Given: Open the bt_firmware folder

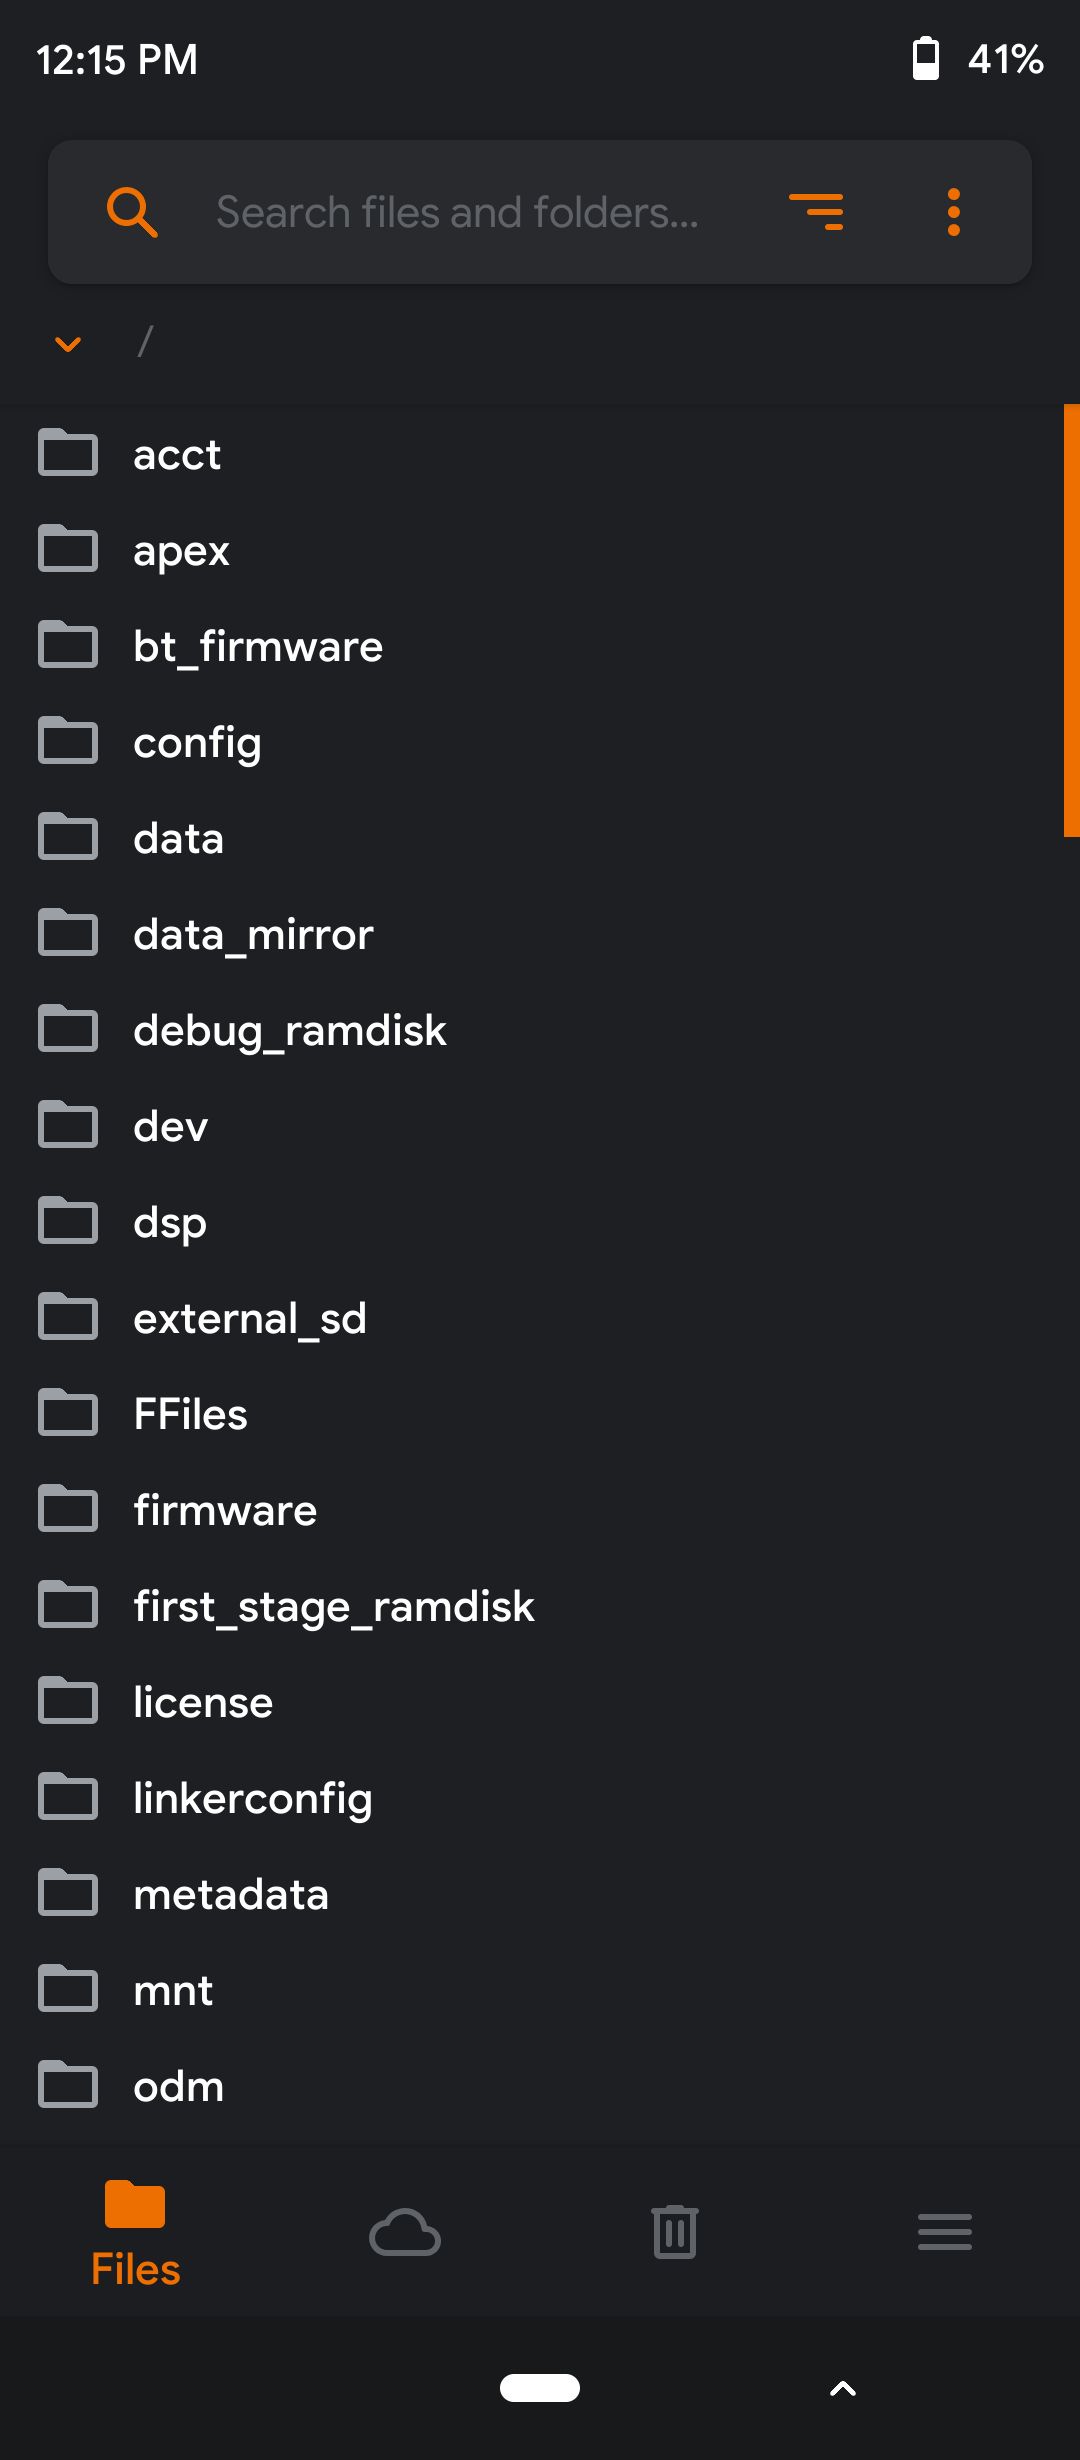Looking at the screenshot, I should tap(258, 647).
